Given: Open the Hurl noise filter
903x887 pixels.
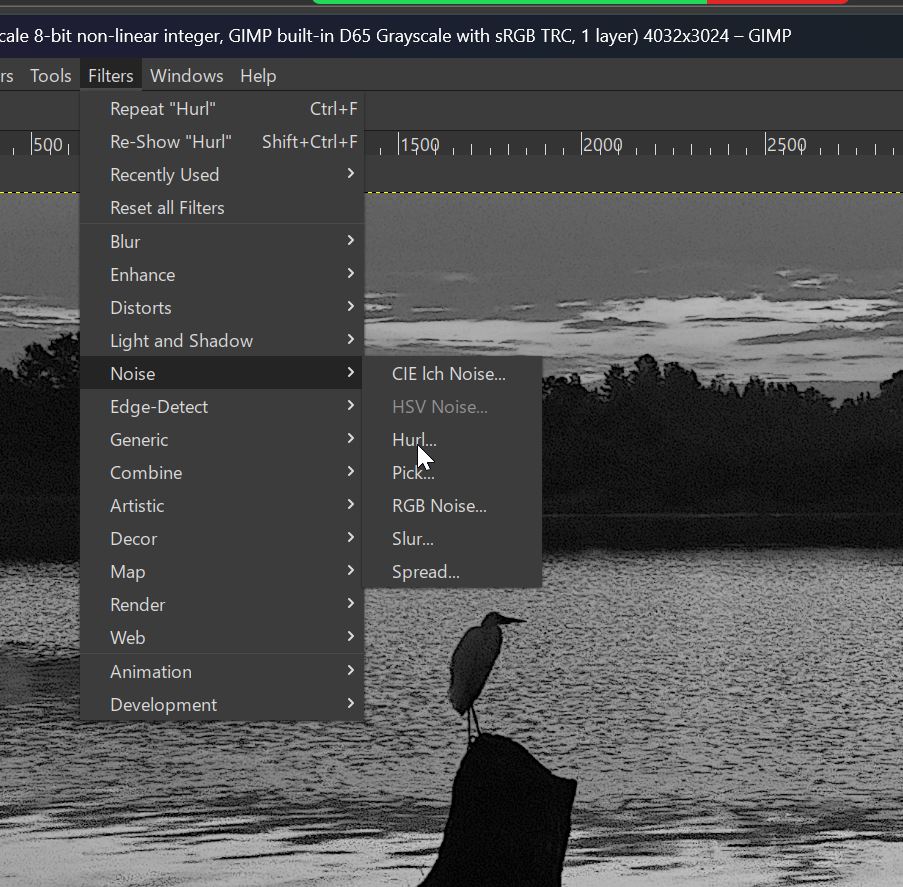Looking at the screenshot, I should (413, 439).
